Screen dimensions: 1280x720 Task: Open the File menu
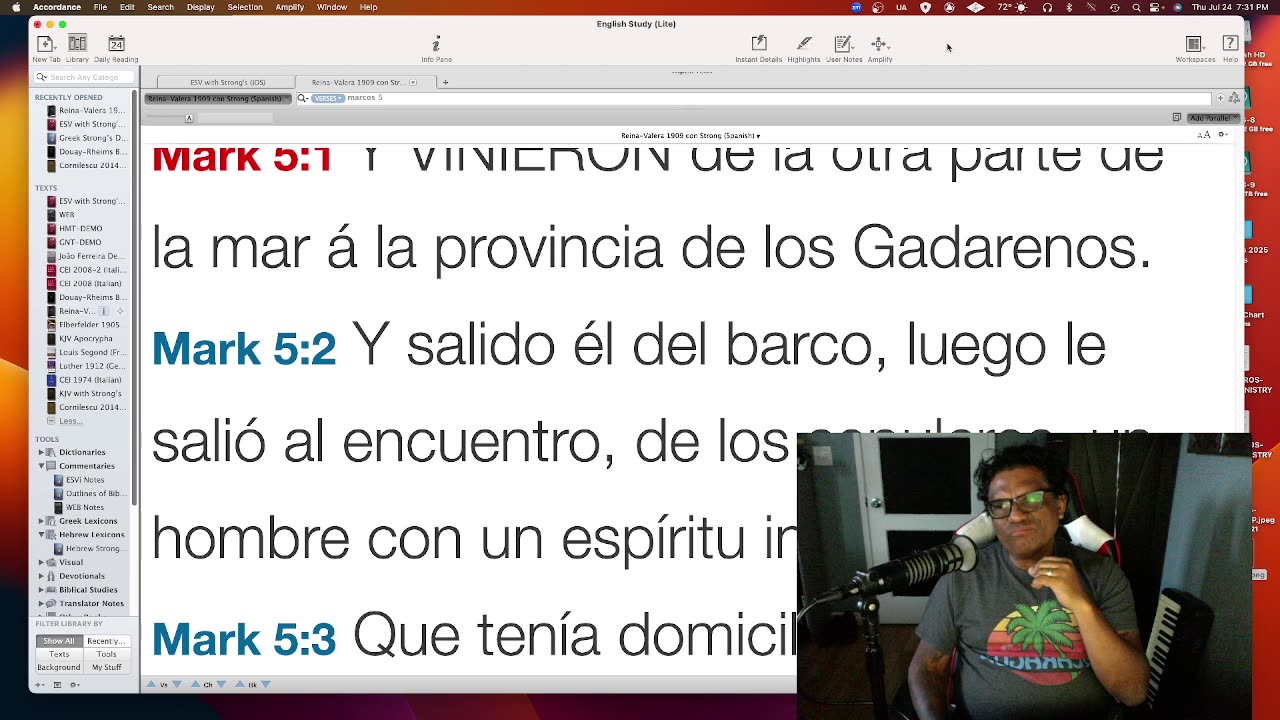click(100, 7)
